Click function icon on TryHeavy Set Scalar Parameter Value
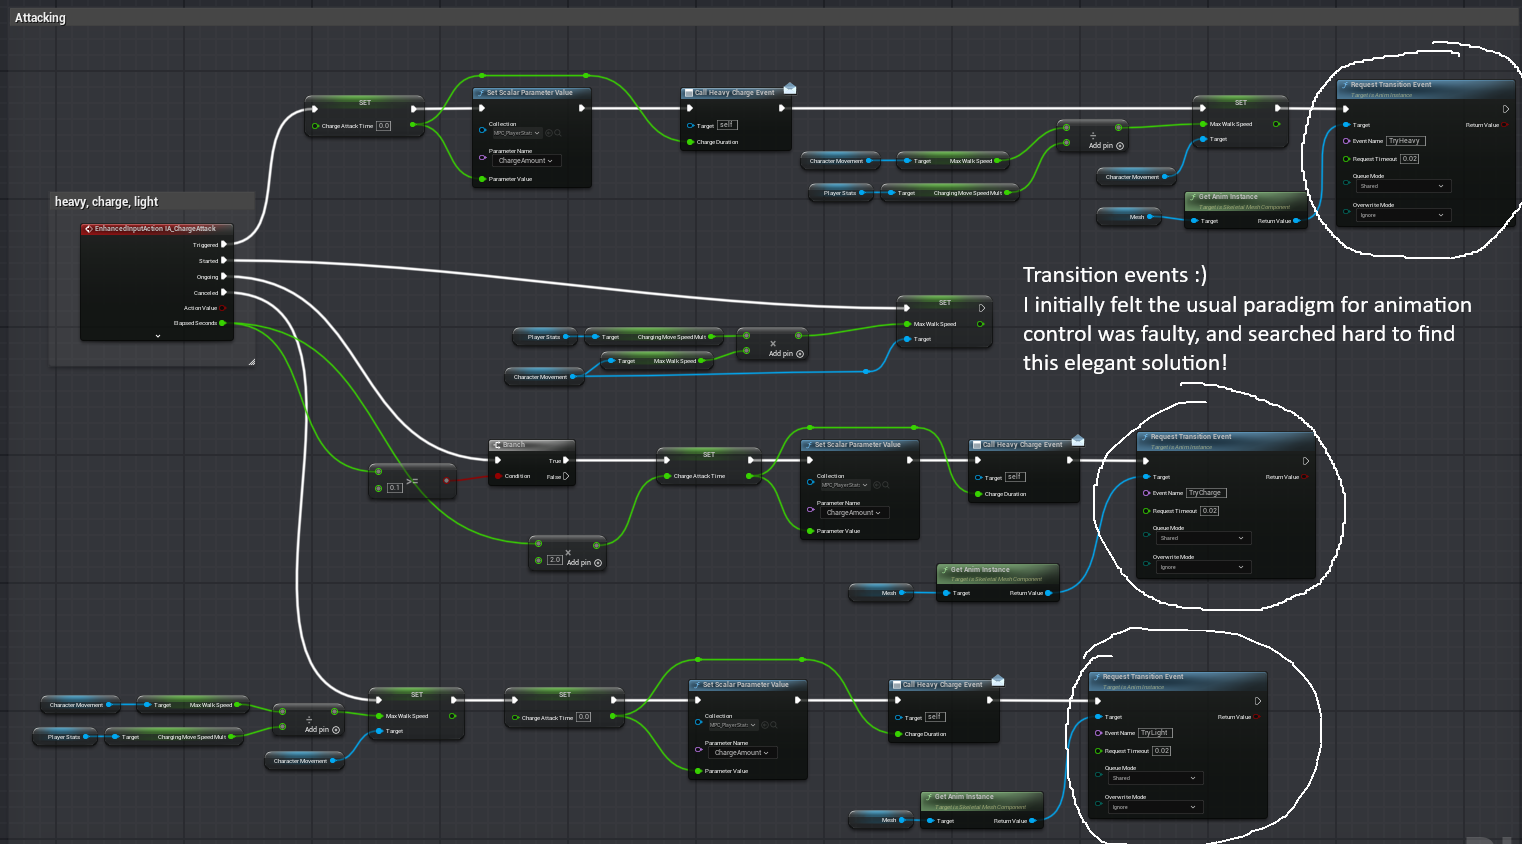This screenshot has width=1522, height=844. tap(481, 93)
